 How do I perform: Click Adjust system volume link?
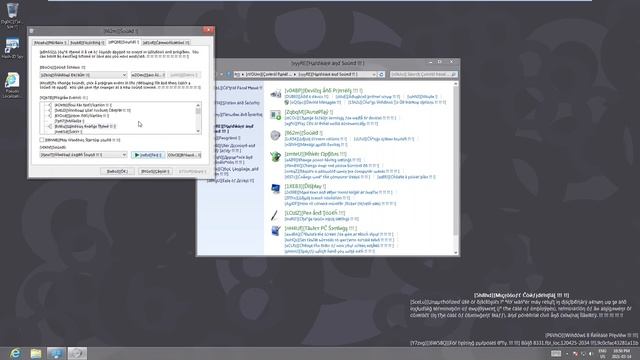[316, 139]
